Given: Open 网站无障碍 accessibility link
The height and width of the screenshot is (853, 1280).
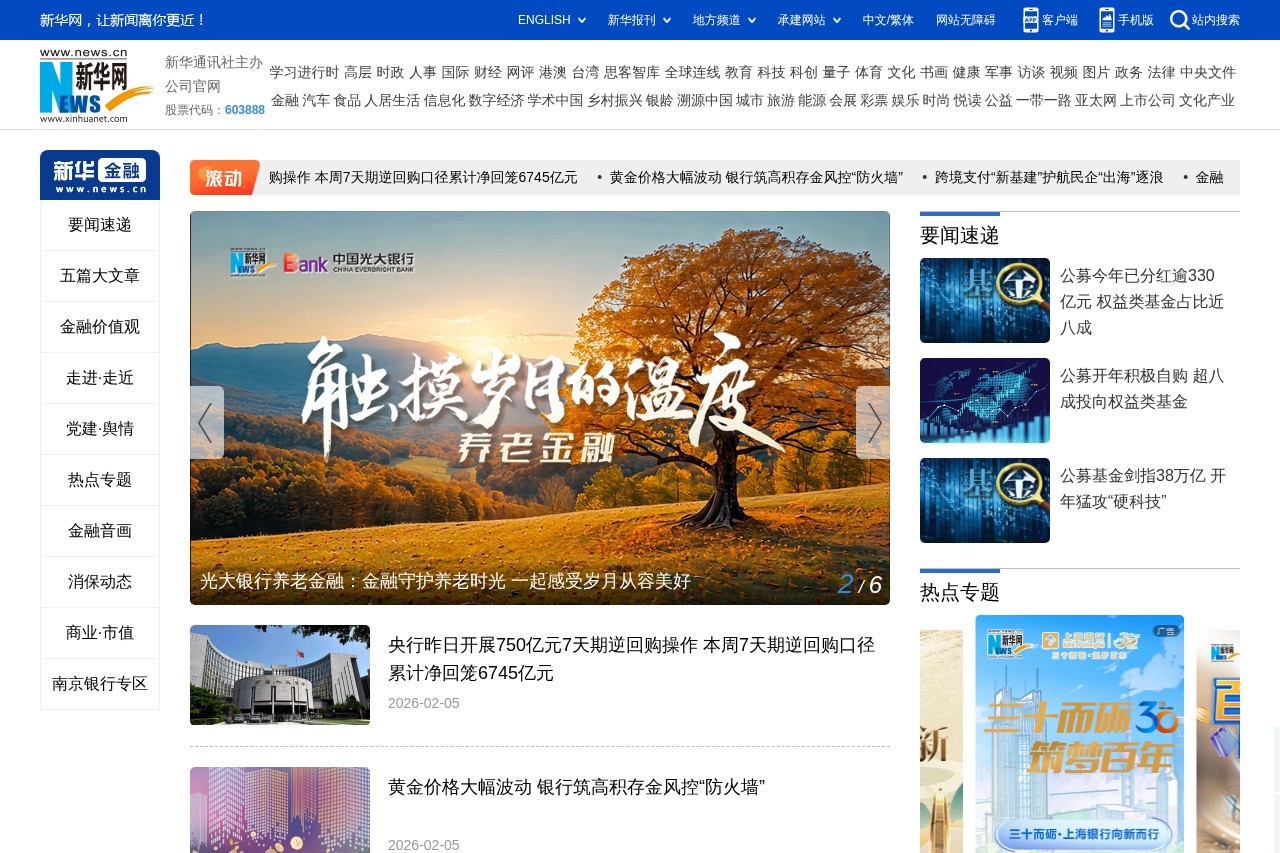Looking at the screenshot, I should 966,20.
